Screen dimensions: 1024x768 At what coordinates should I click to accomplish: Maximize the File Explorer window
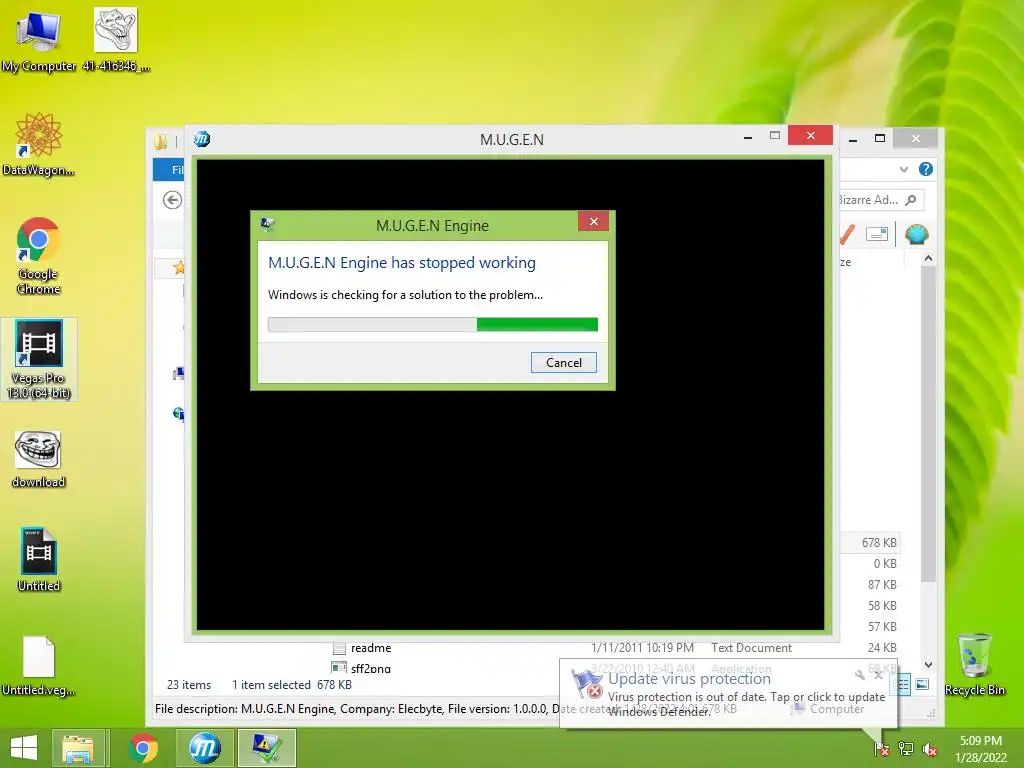coord(880,138)
